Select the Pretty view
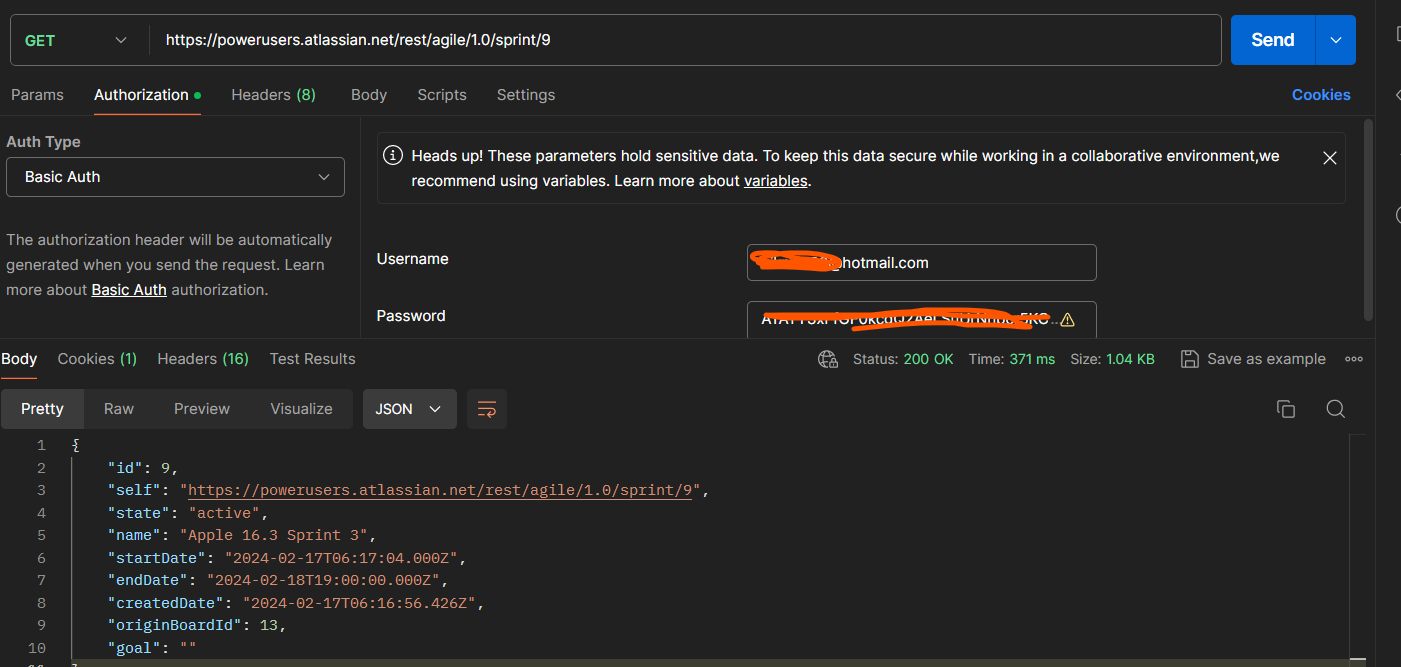The image size is (1401, 667). tap(42, 409)
